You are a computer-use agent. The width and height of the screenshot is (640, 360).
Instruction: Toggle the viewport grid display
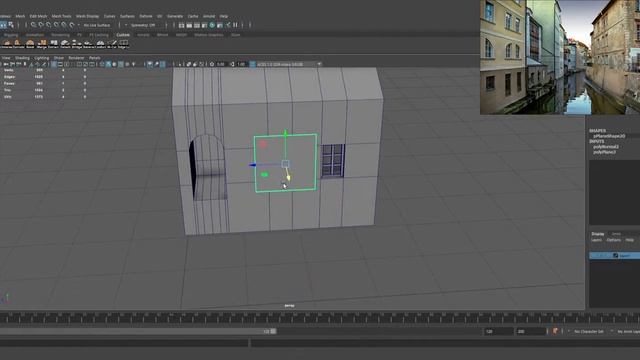pyautogui.click(x=53, y=64)
